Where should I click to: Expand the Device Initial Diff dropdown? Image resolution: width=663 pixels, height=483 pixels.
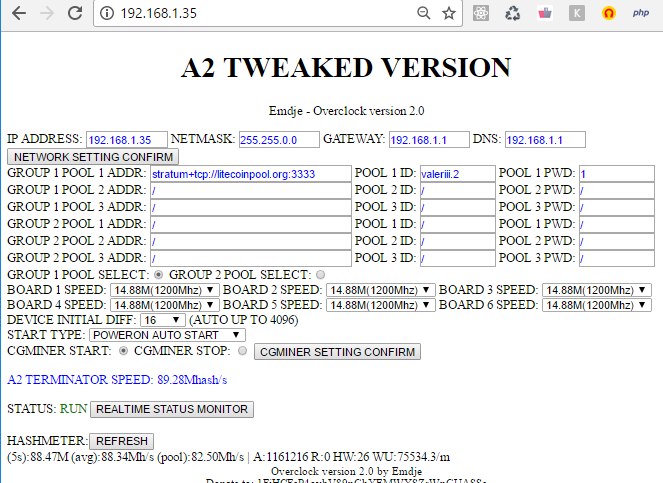162,320
